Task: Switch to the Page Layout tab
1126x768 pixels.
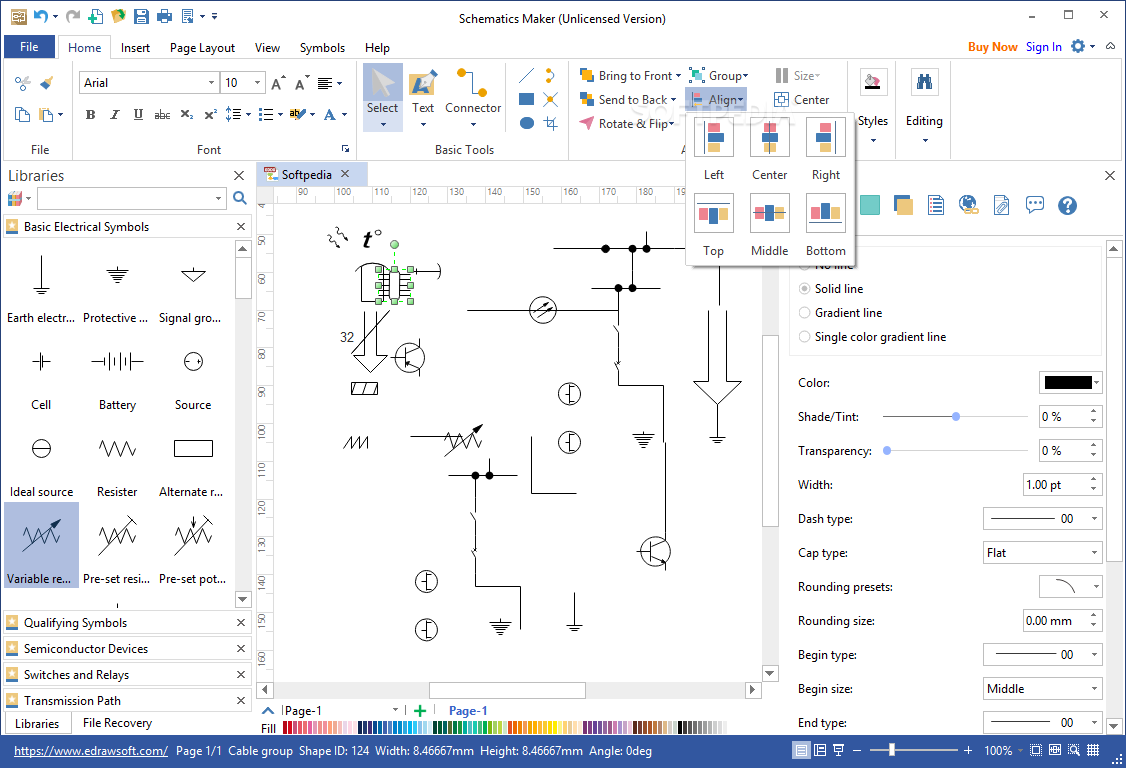Action: (x=202, y=47)
